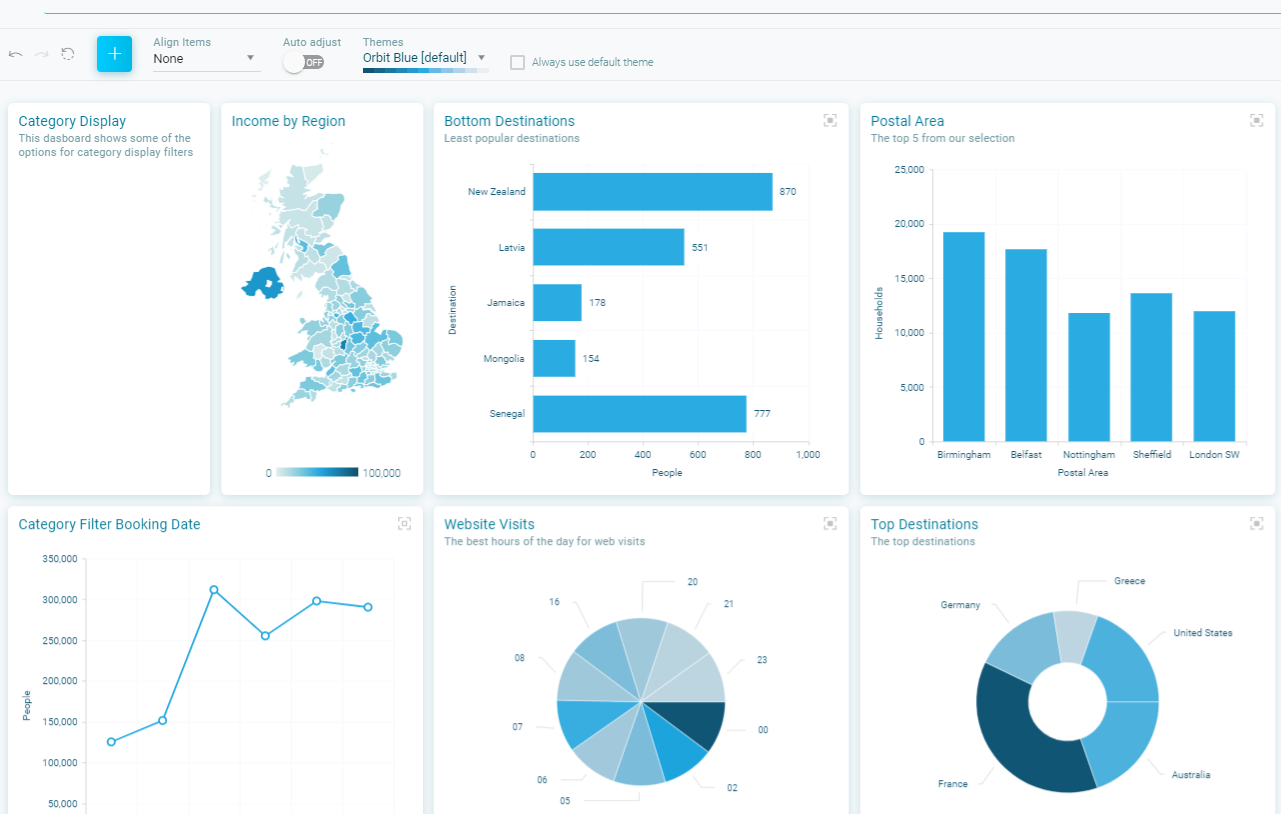Click the 551 value label
Image resolution: width=1281 pixels, height=814 pixels.
coord(700,247)
